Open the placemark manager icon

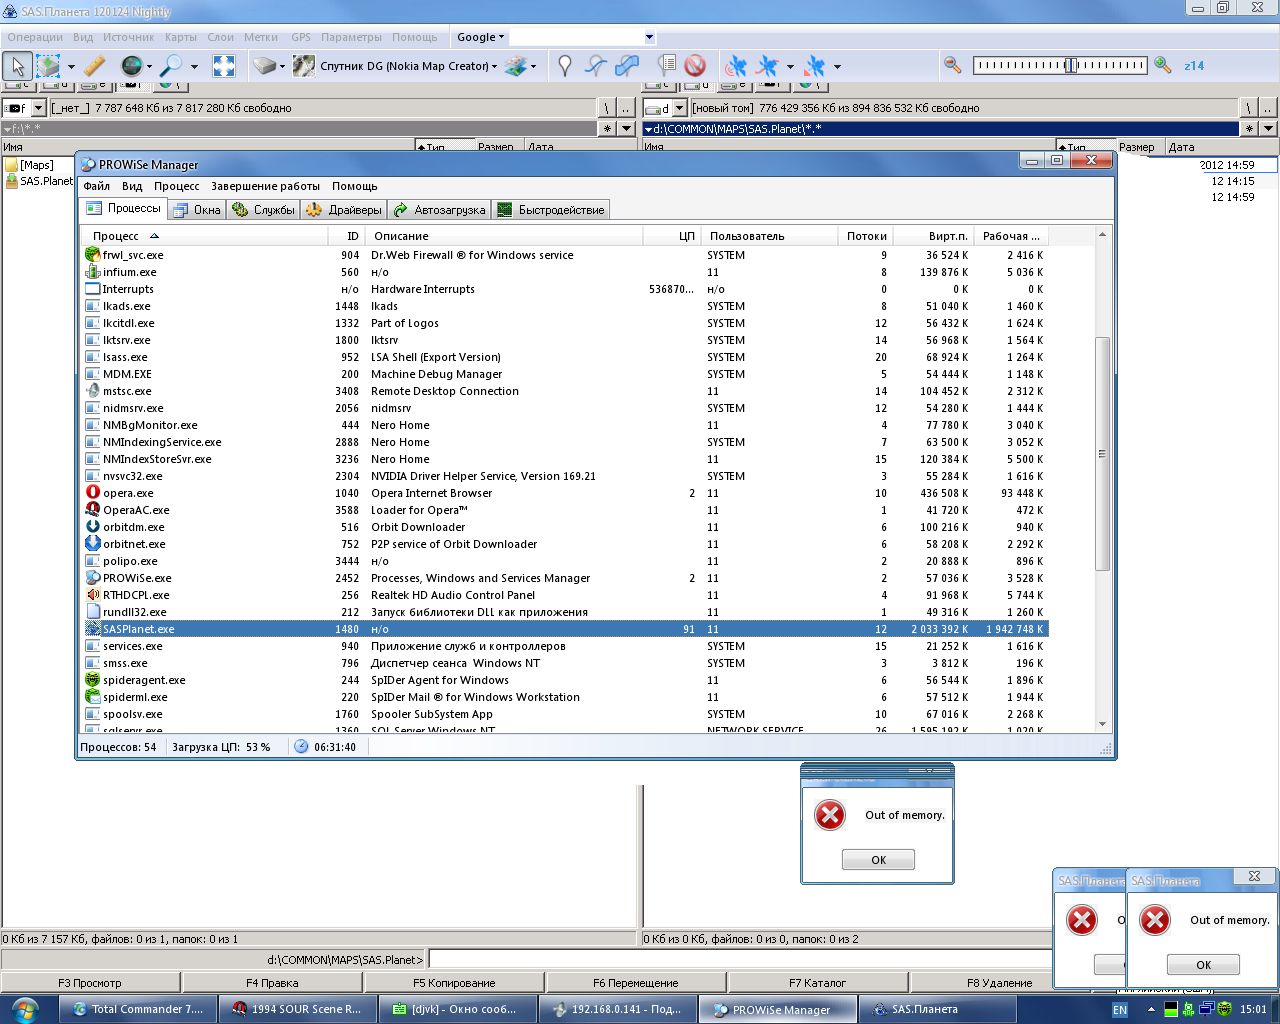(667, 66)
